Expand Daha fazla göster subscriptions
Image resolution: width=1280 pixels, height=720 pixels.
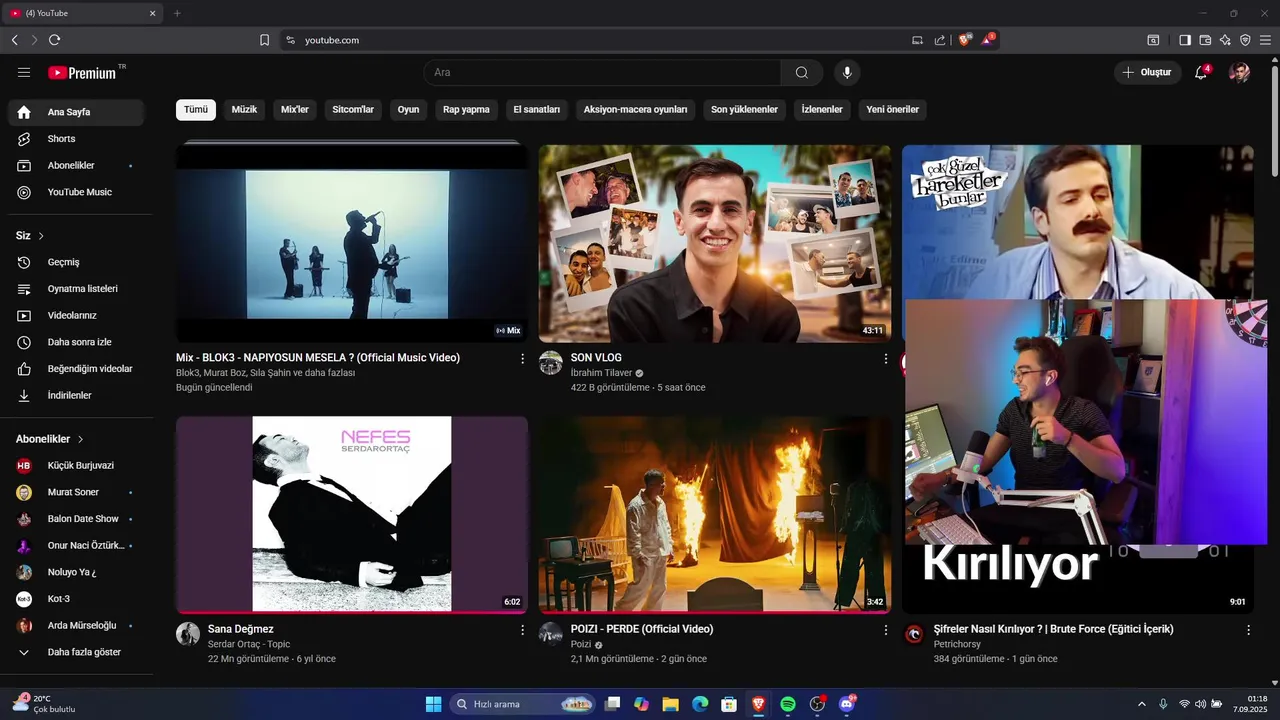point(76,652)
